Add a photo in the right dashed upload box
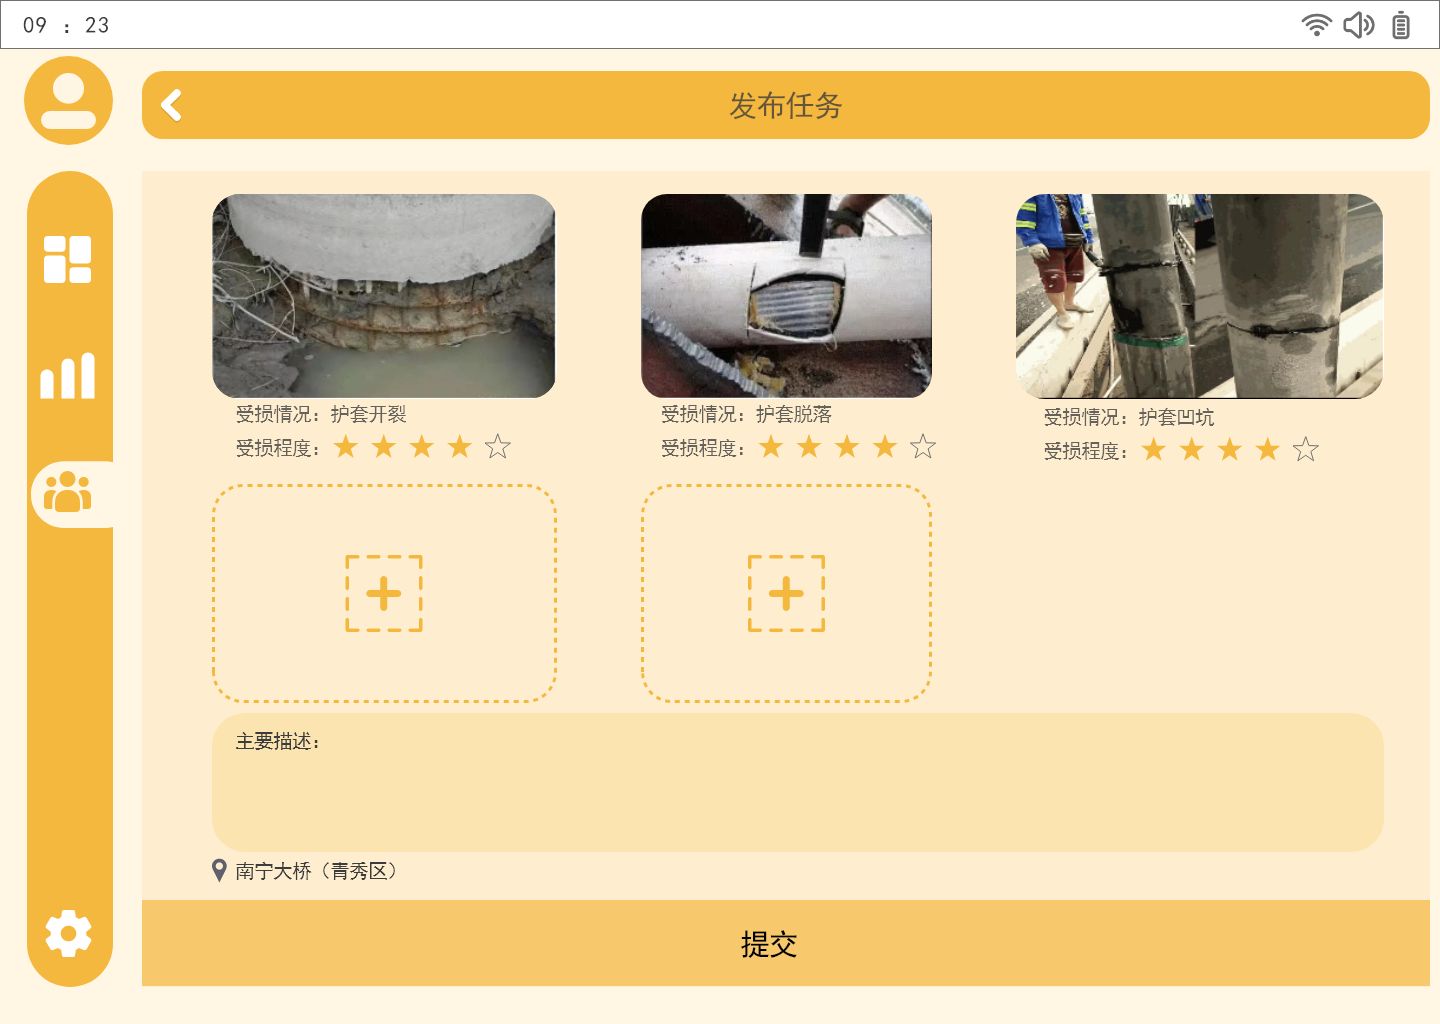This screenshot has height=1024, width=1440. pos(786,594)
